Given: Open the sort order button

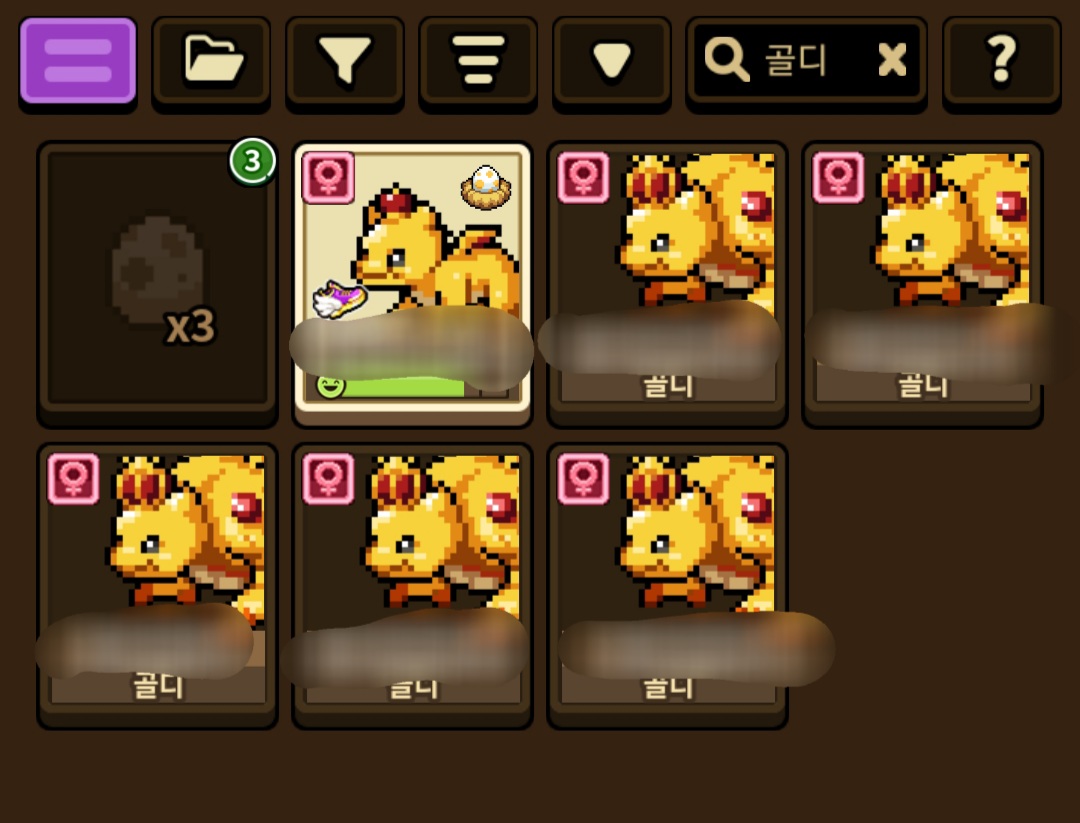Looking at the screenshot, I should coord(478,61).
